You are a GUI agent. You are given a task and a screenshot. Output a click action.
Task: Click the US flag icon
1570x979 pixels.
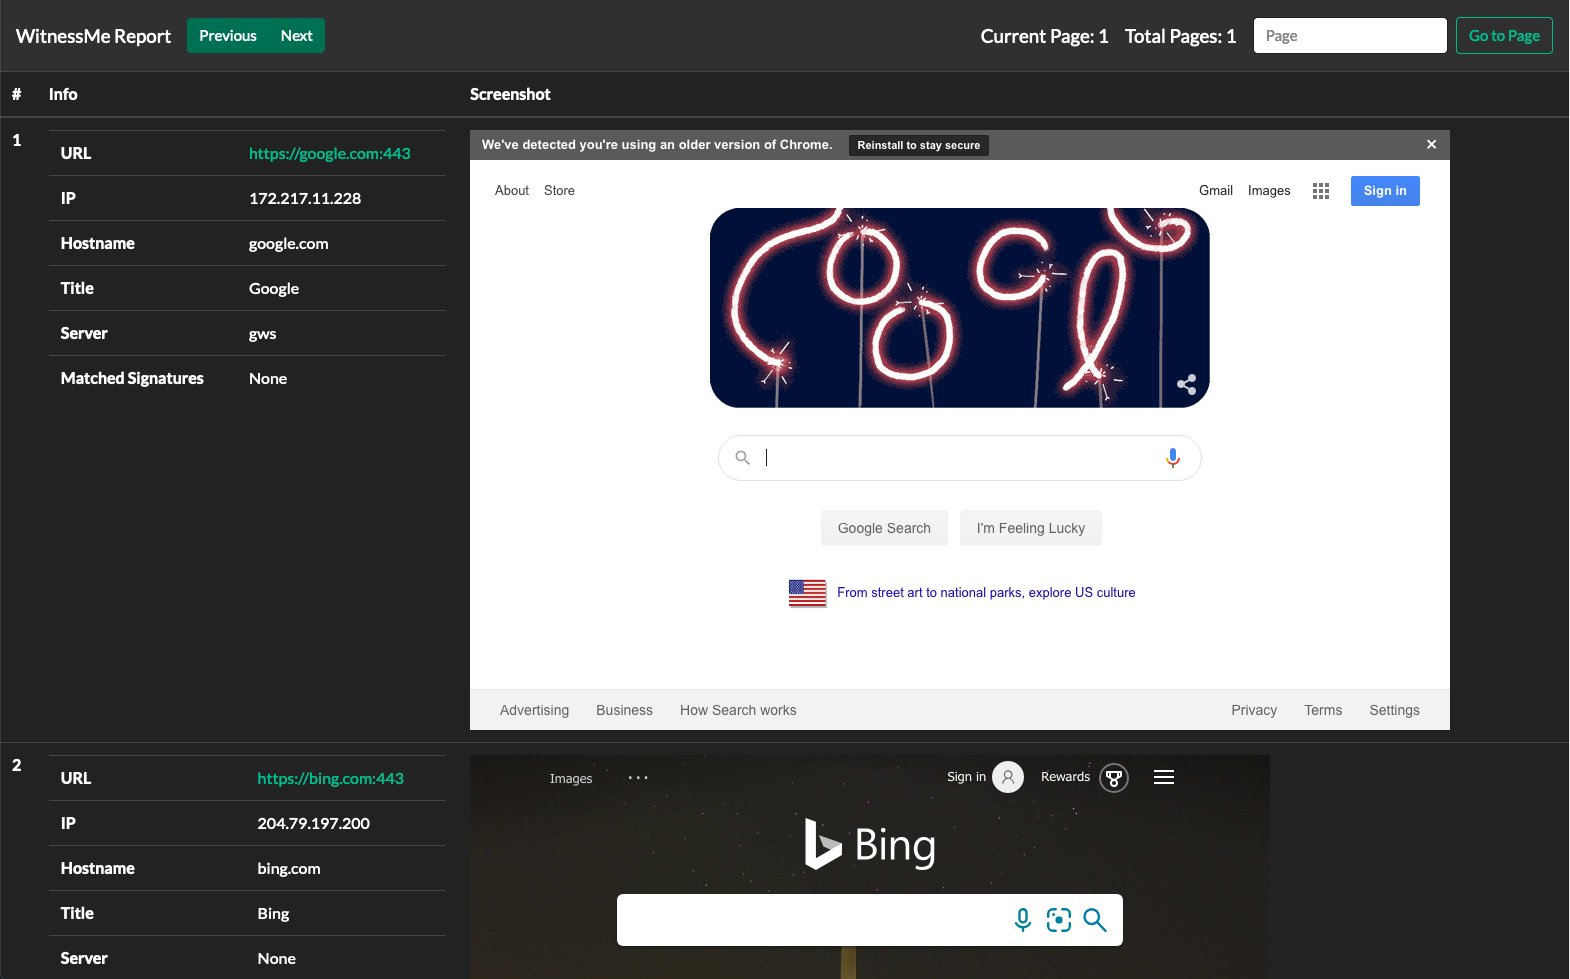click(807, 593)
